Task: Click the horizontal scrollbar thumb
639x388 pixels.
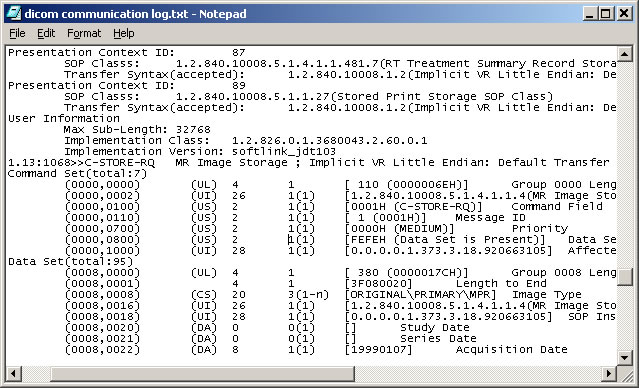Action: (203, 373)
